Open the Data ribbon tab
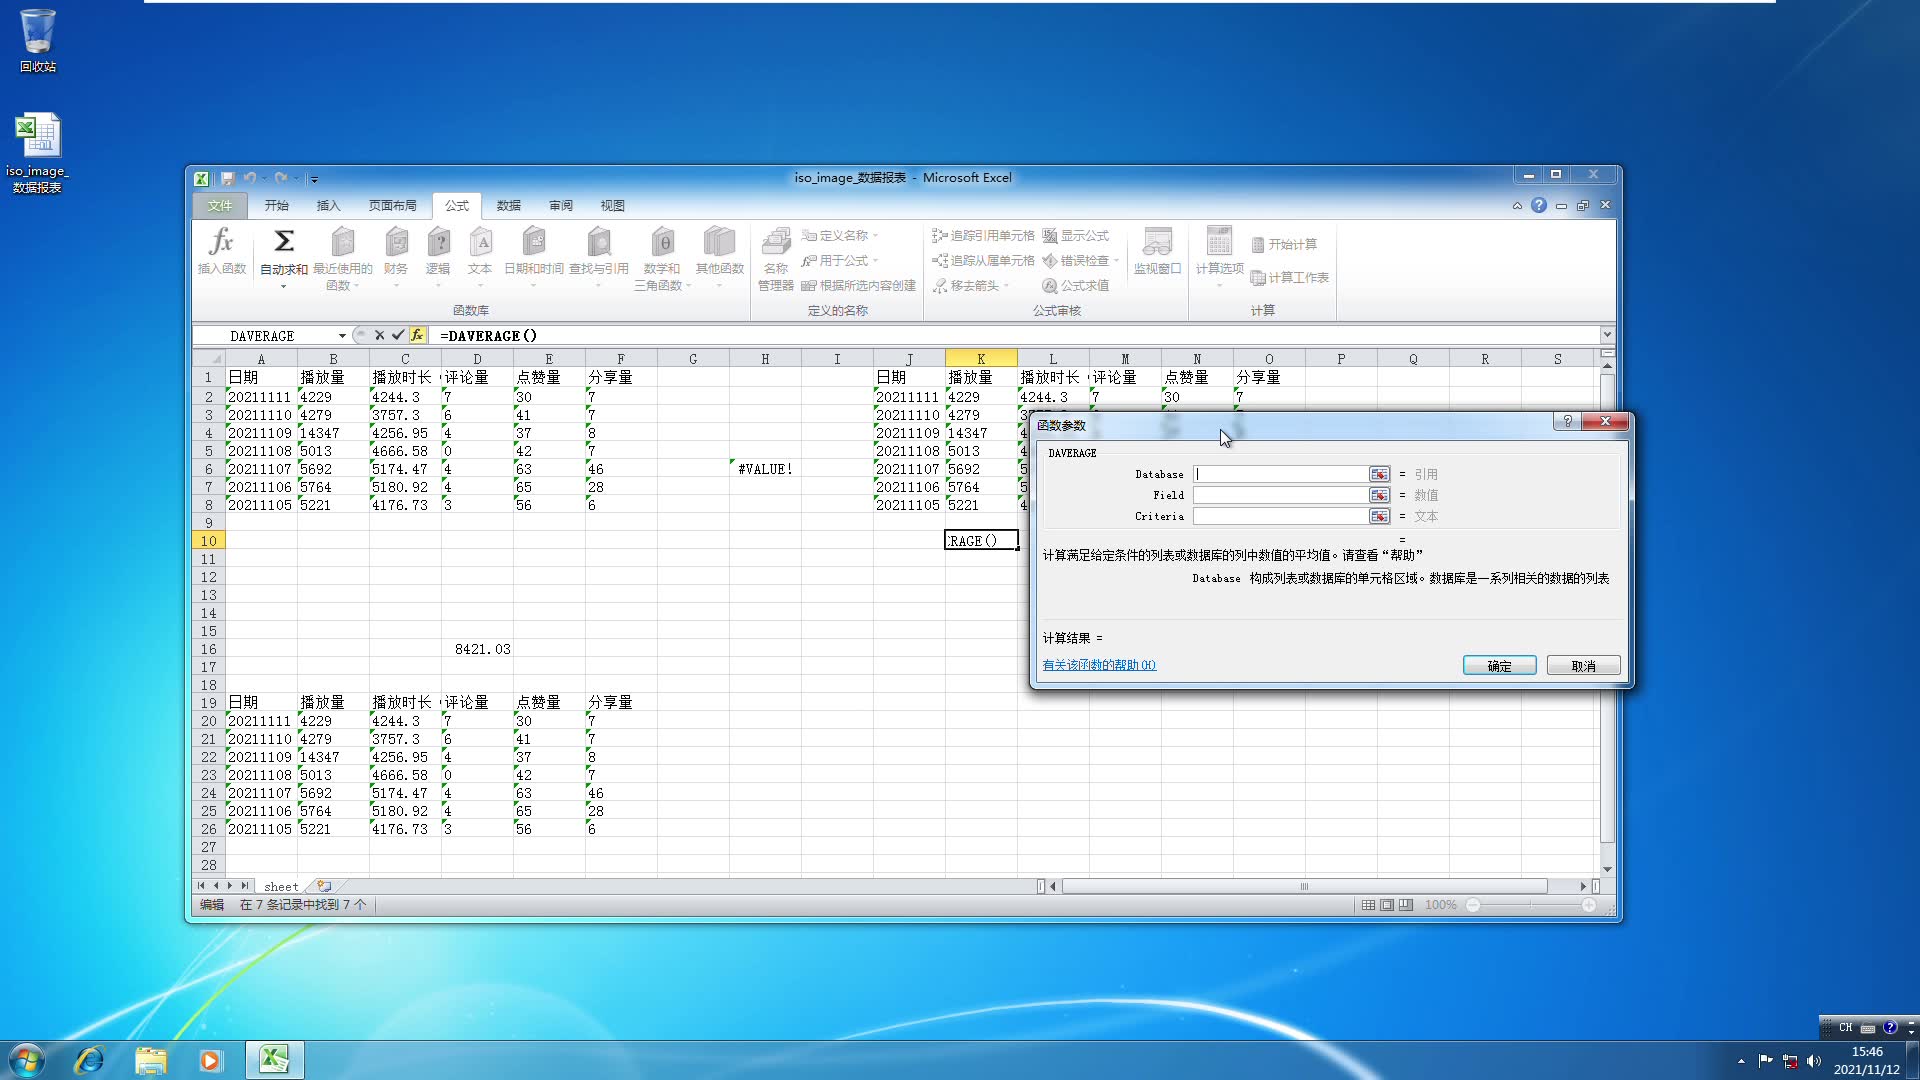Viewport: 1920px width, 1080px height. (509, 206)
